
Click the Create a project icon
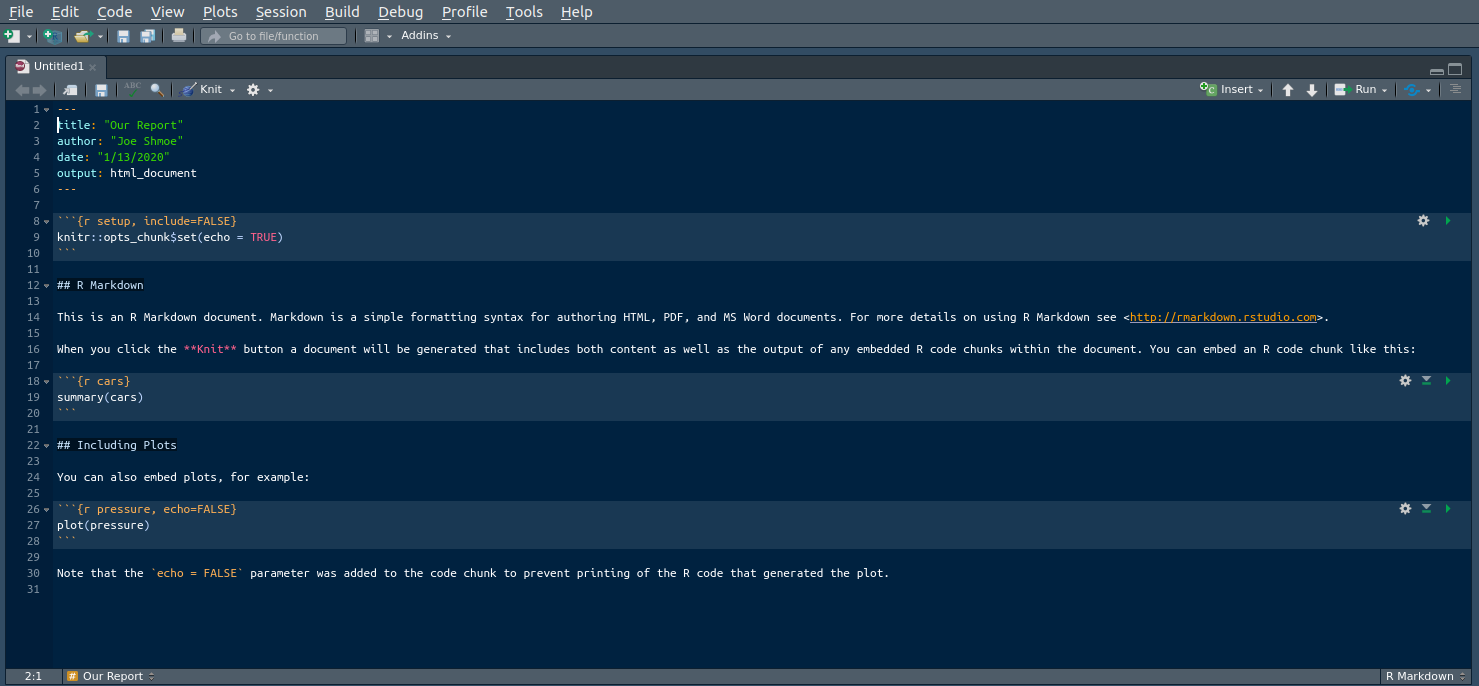(53, 36)
